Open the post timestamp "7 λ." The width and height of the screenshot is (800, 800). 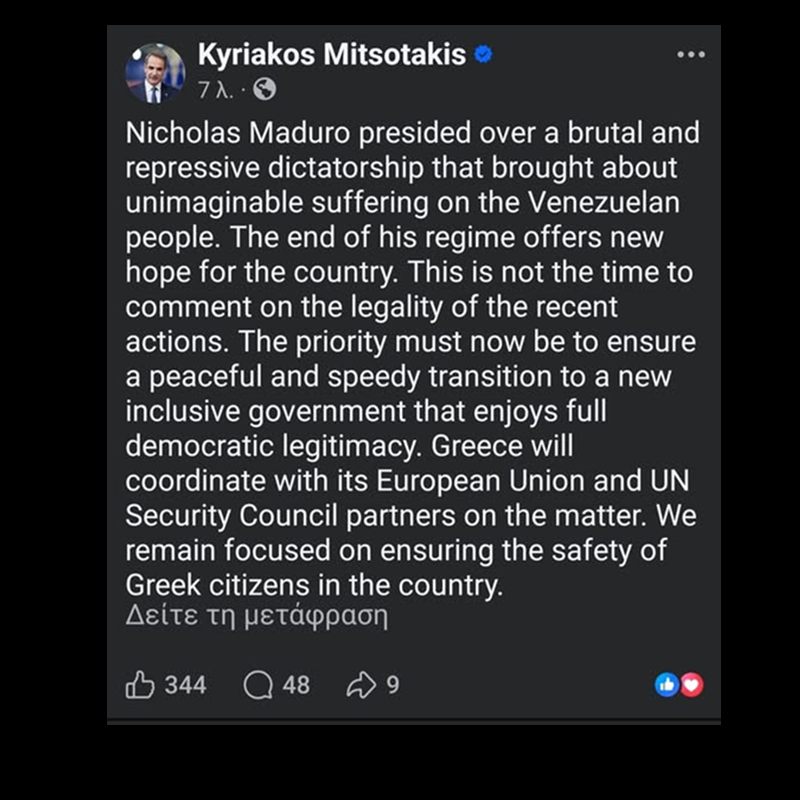215,90
